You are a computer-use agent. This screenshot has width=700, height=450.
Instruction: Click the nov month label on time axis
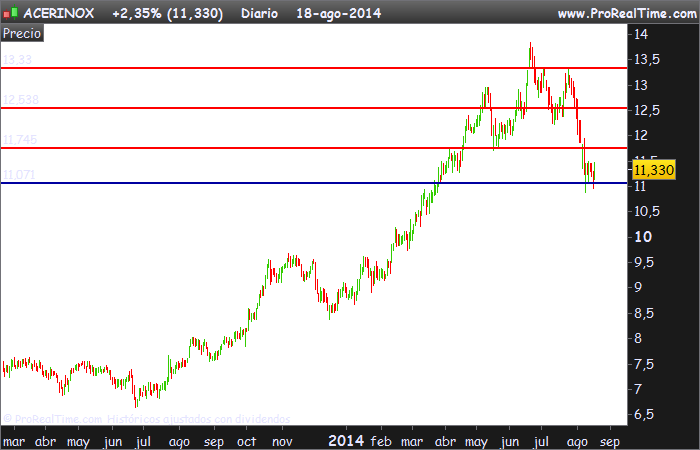(282, 442)
